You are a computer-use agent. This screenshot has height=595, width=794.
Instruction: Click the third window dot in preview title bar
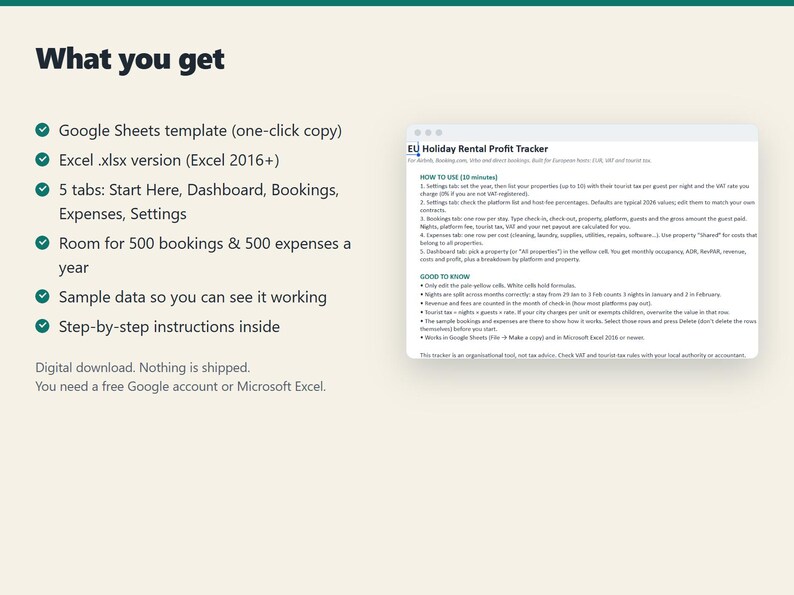click(x=439, y=133)
